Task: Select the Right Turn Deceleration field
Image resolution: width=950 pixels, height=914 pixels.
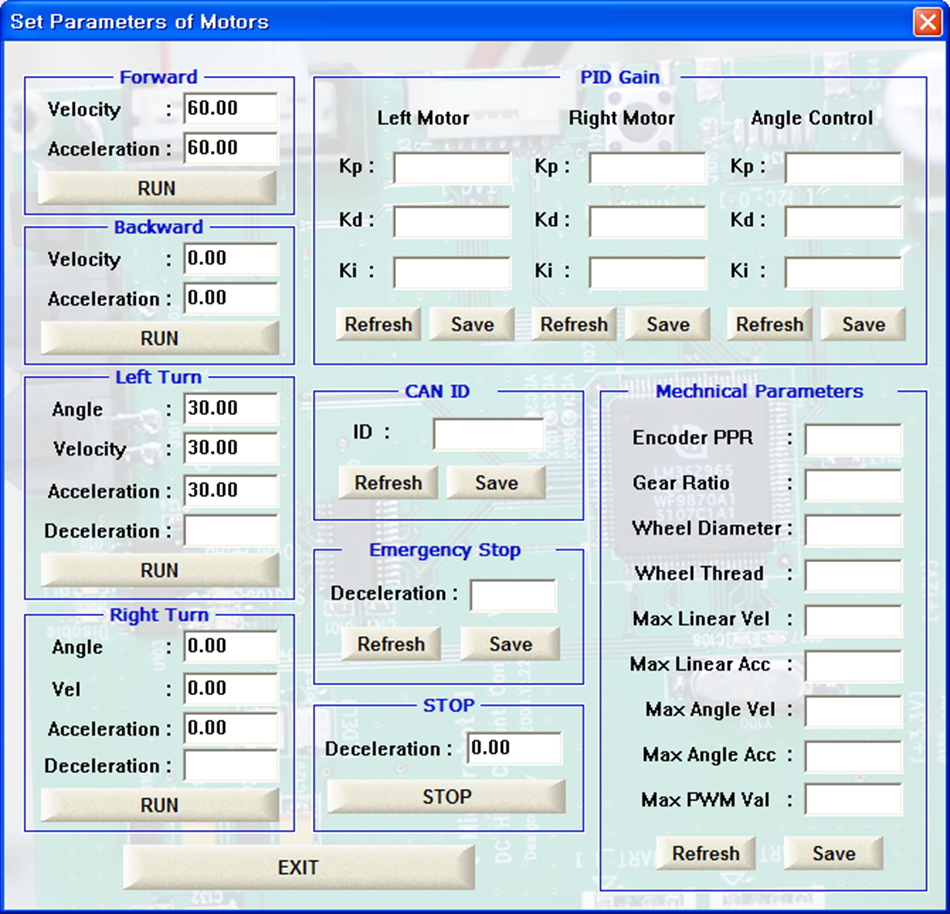Action: 231,766
